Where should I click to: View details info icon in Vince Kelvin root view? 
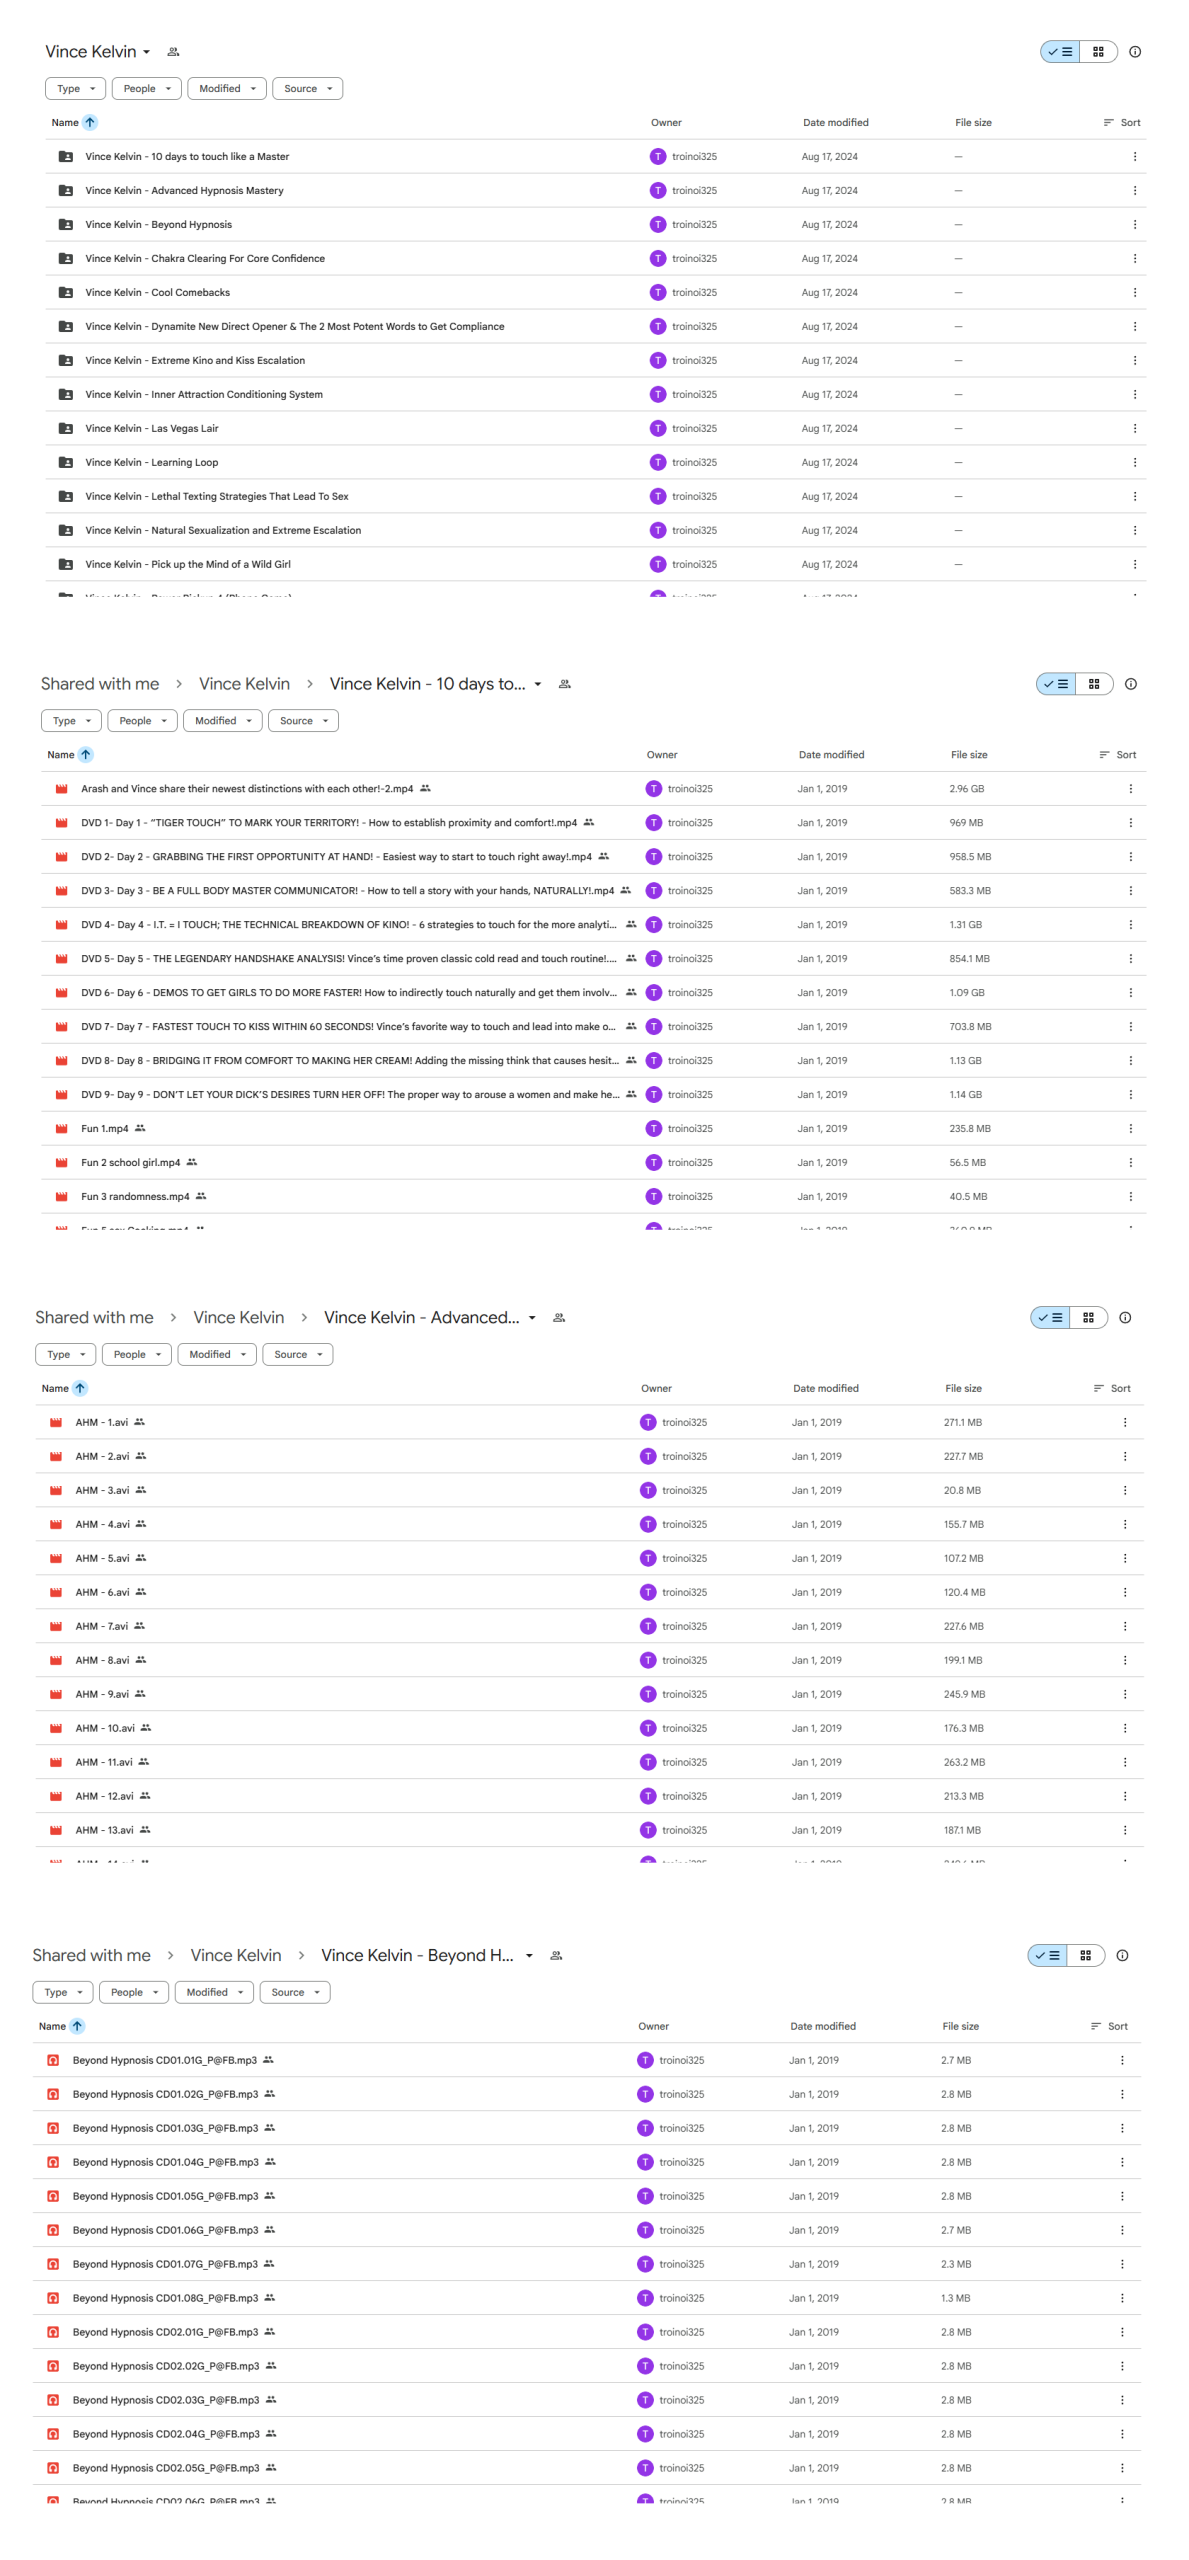[x=1134, y=52]
